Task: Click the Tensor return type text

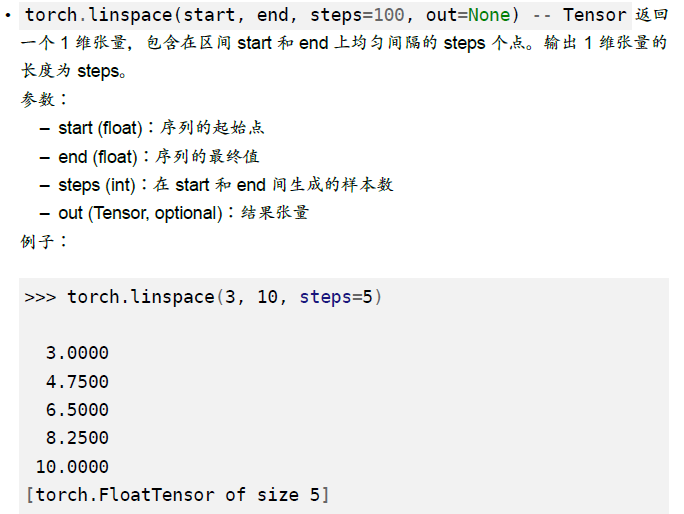Action: click(x=594, y=15)
